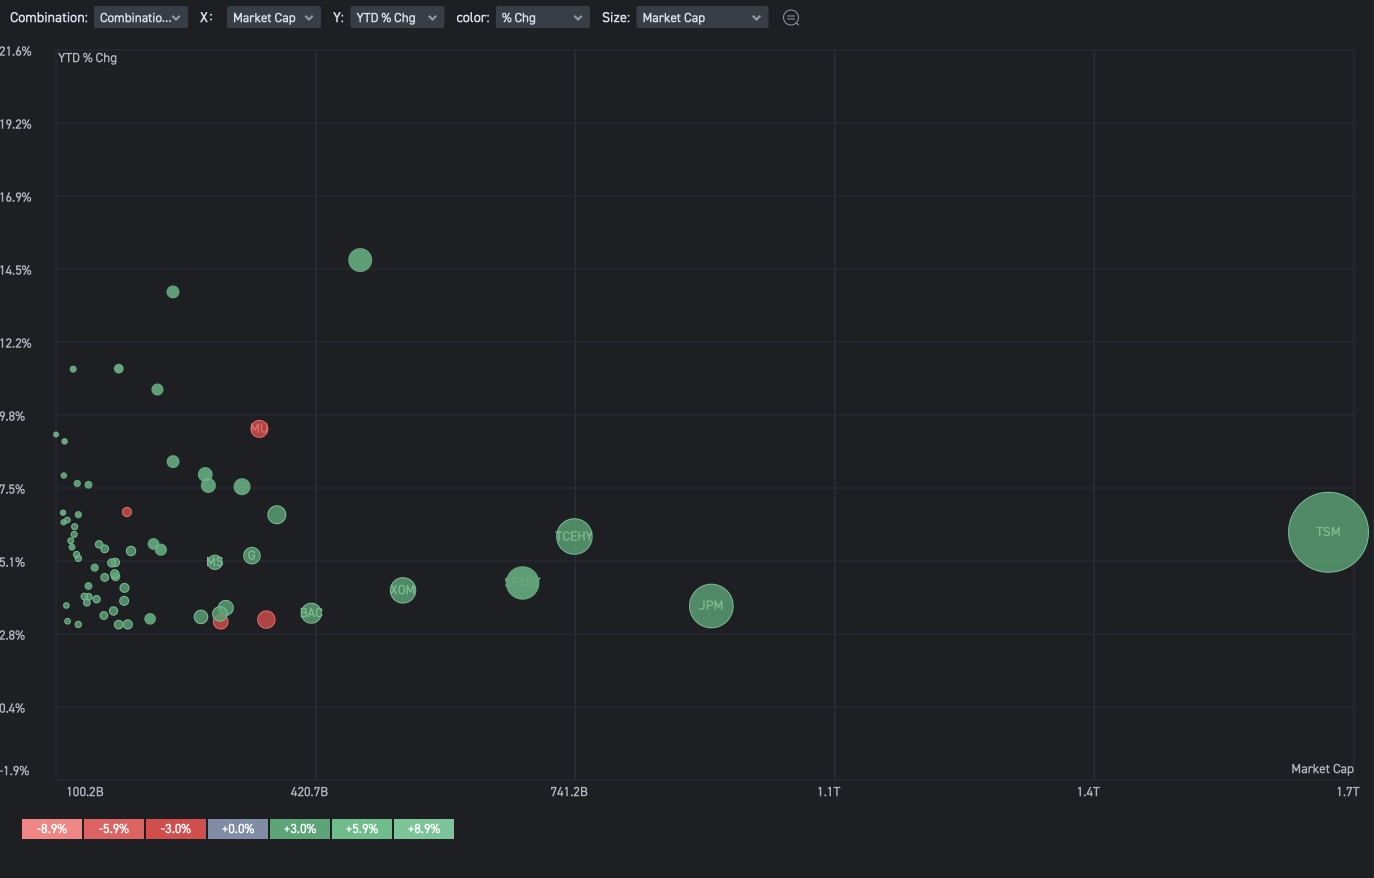Click the +5.9% legend swatch
The width and height of the screenshot is (1374, 878).
coord(362,829)
